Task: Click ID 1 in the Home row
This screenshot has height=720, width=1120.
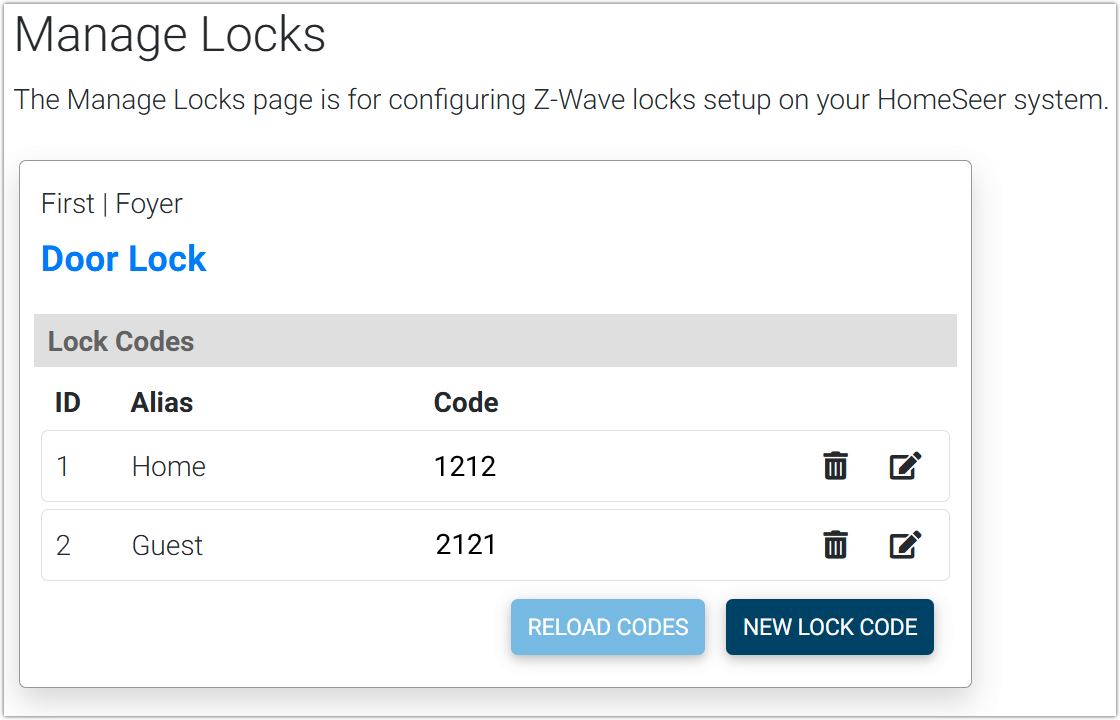Action: (x=63, y=467)
